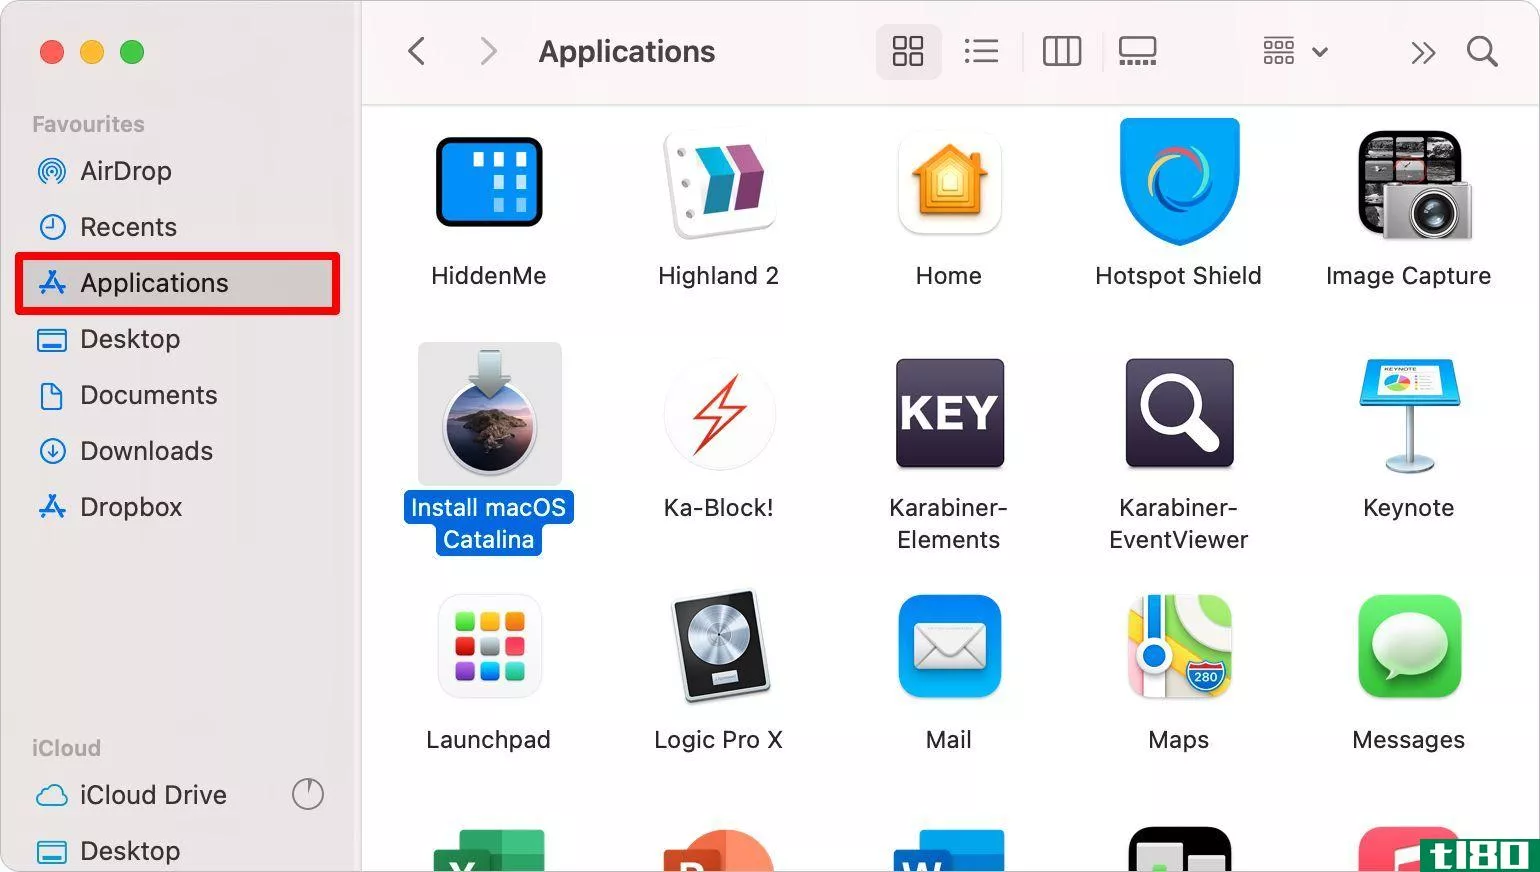Click the 'HiddenMe' label
The width and height of the screenshot is (1540, 872).
coord(488,276)
